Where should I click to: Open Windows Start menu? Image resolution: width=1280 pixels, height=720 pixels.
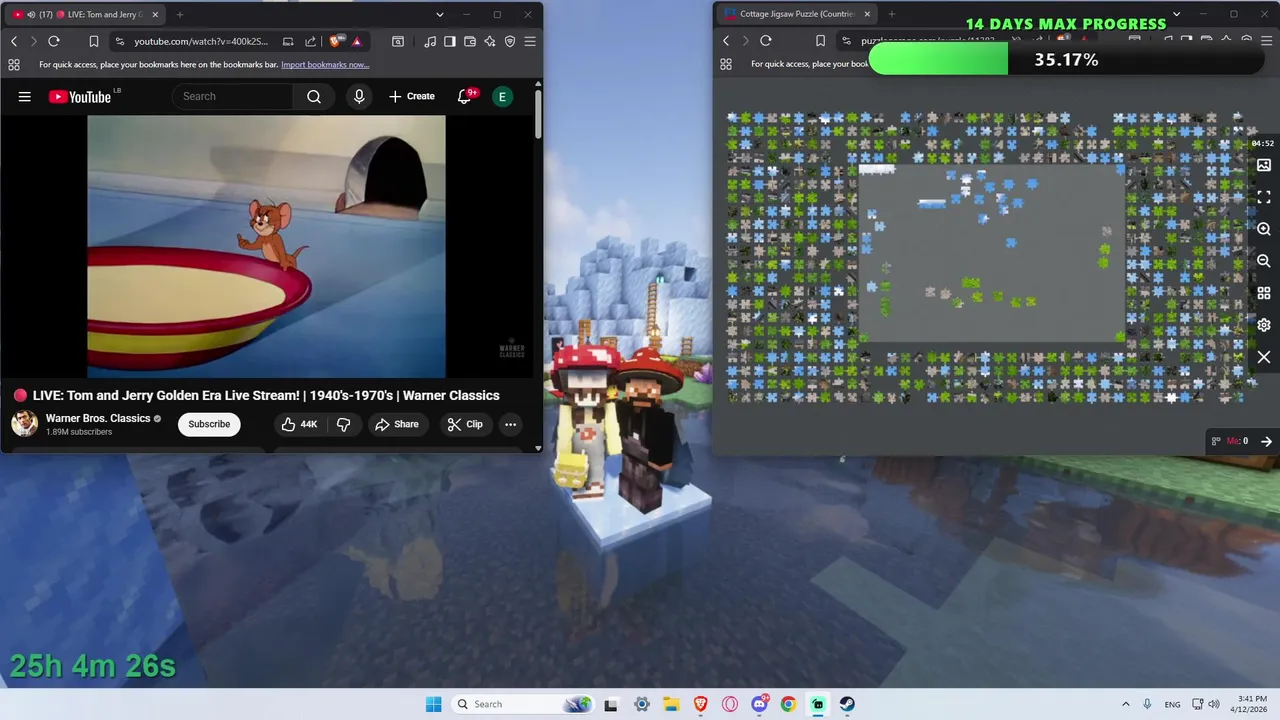(x=433, y=704)
